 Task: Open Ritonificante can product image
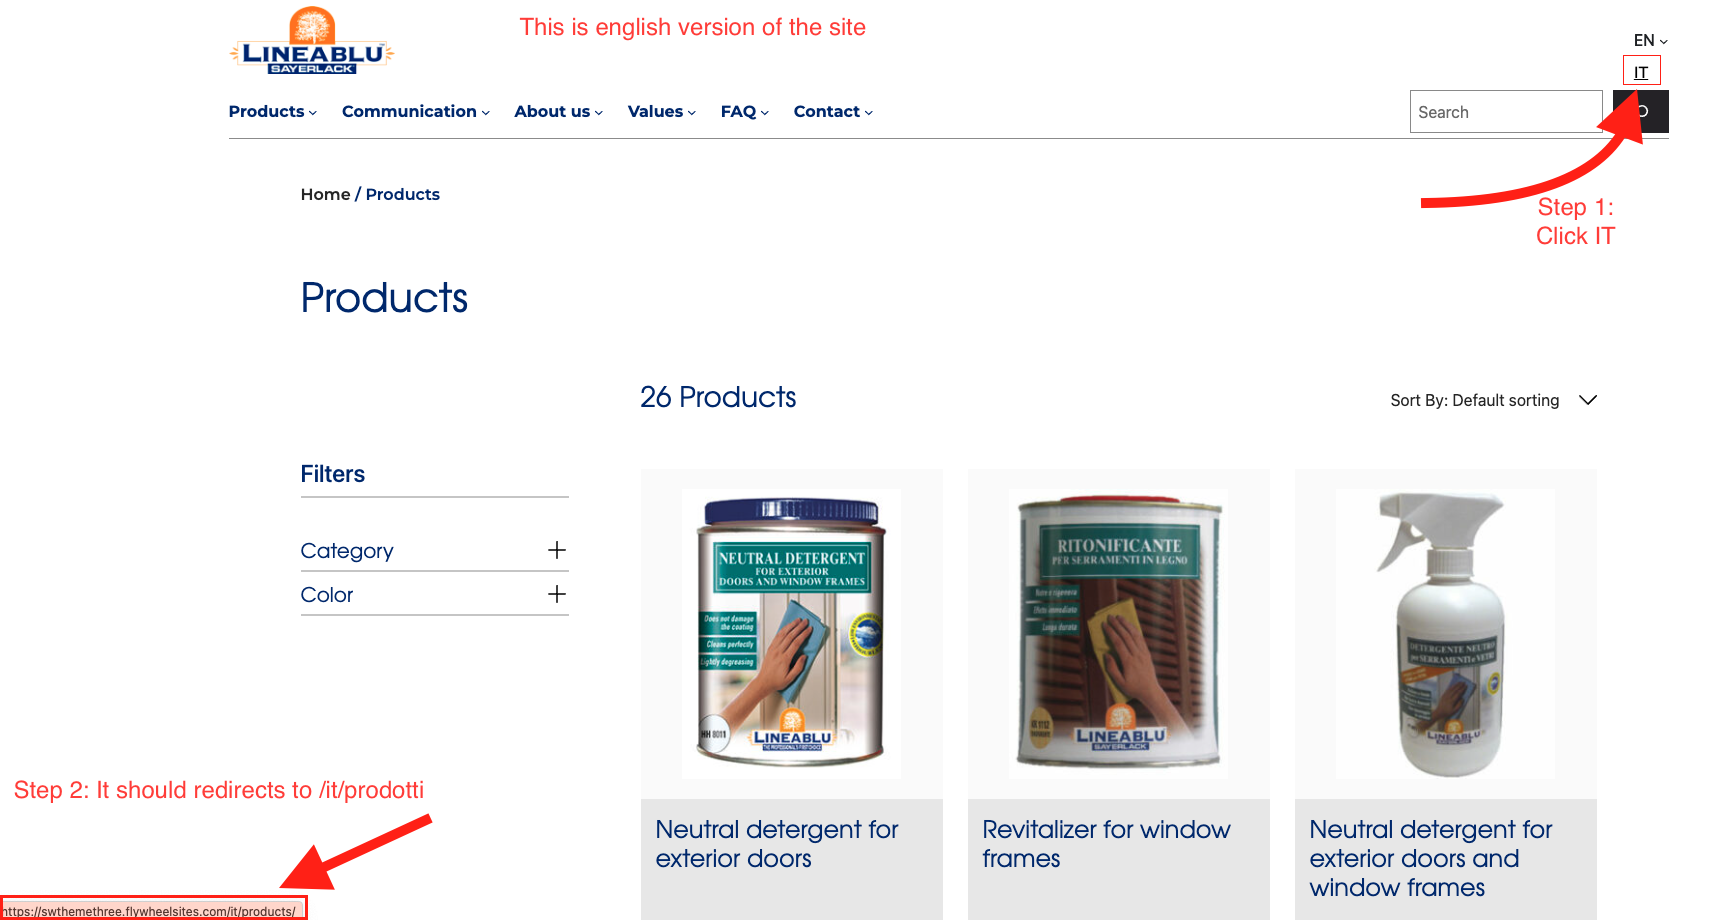pyautogui.click(x=1119, y=634)
